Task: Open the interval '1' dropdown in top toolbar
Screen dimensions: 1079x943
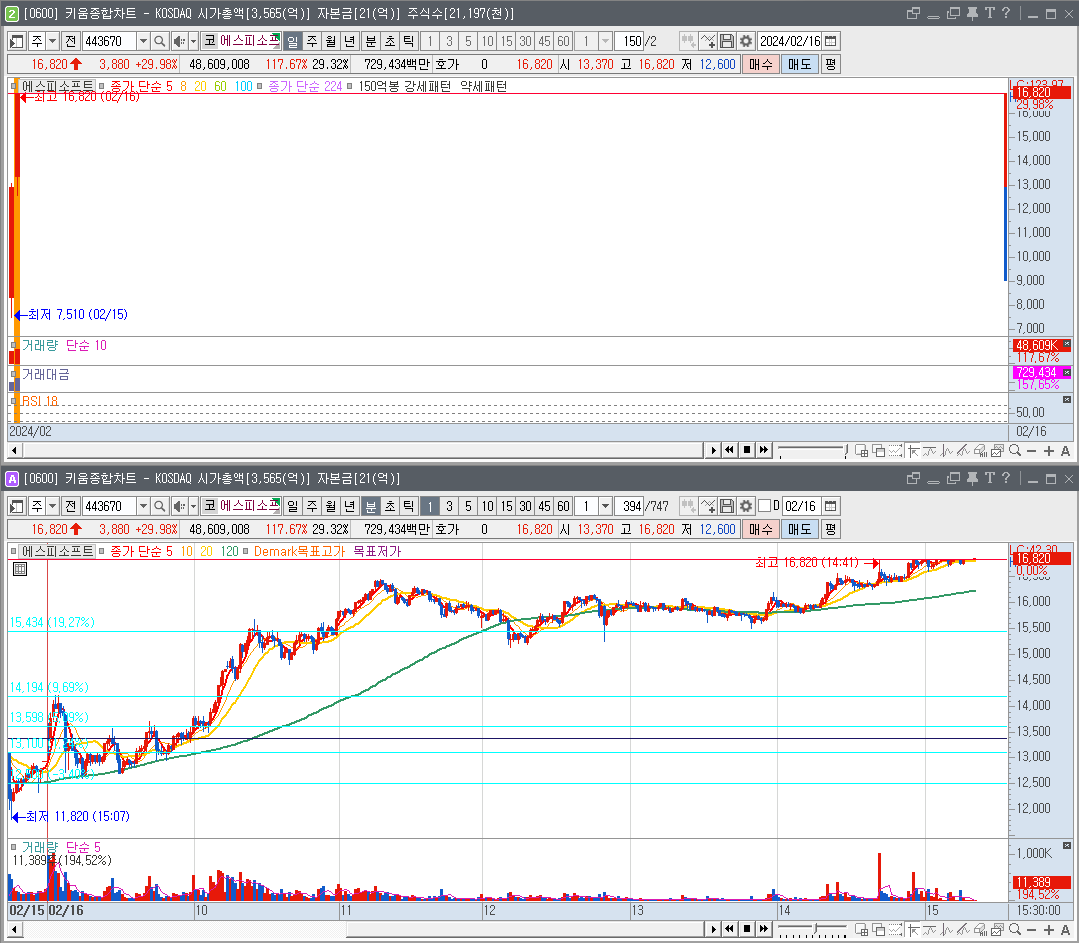Action: click(606, 41)
